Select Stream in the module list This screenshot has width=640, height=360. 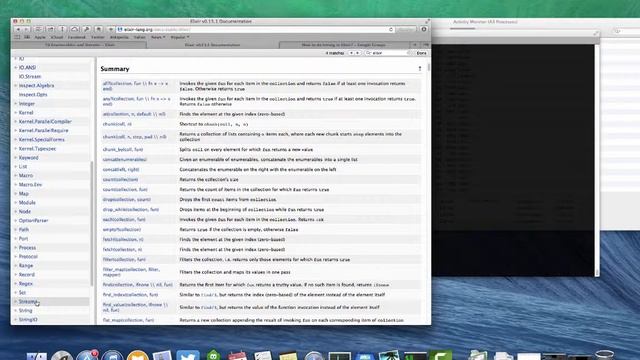click(x=28, y=302)
